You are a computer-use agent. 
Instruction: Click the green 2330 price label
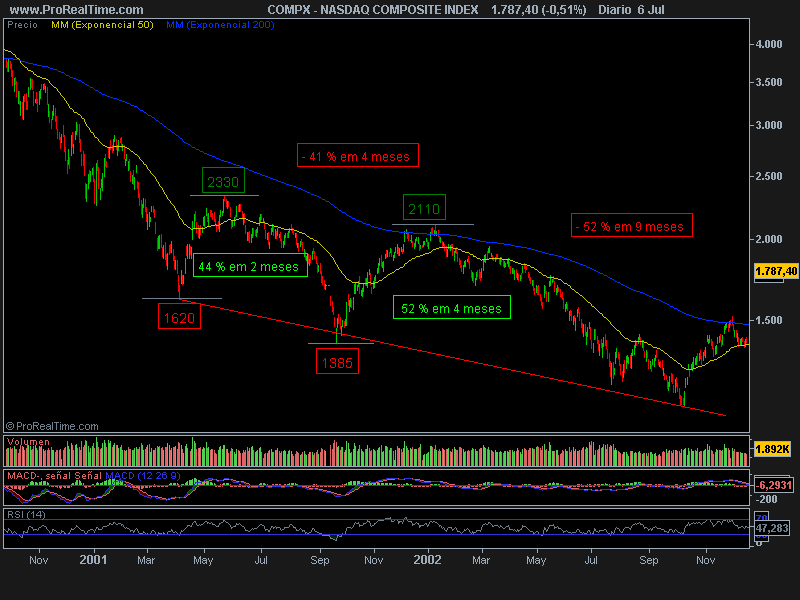coord(223,181)
